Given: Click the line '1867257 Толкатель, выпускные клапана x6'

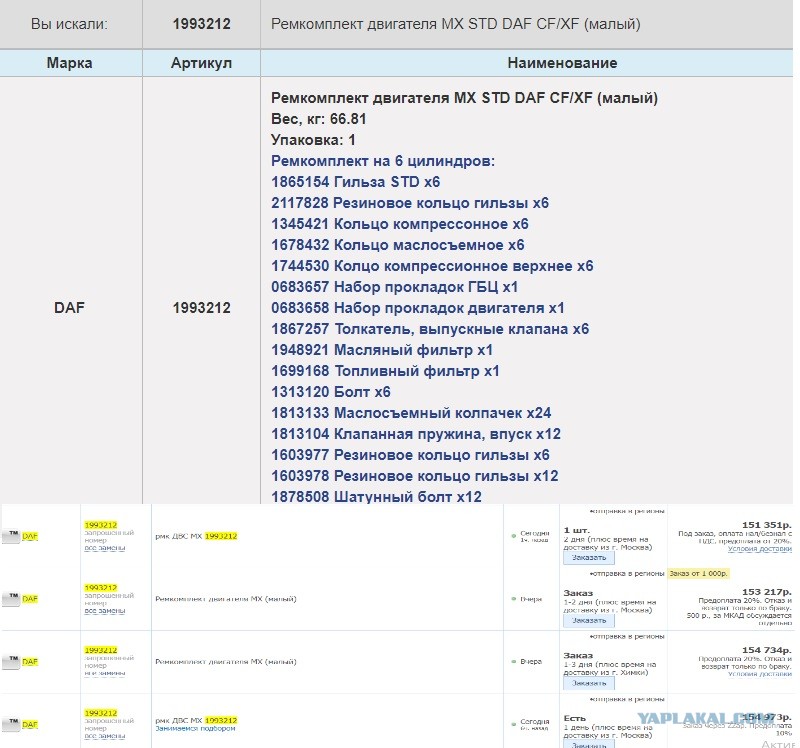Looking at the screenshot, I should [x=430, y=329].
